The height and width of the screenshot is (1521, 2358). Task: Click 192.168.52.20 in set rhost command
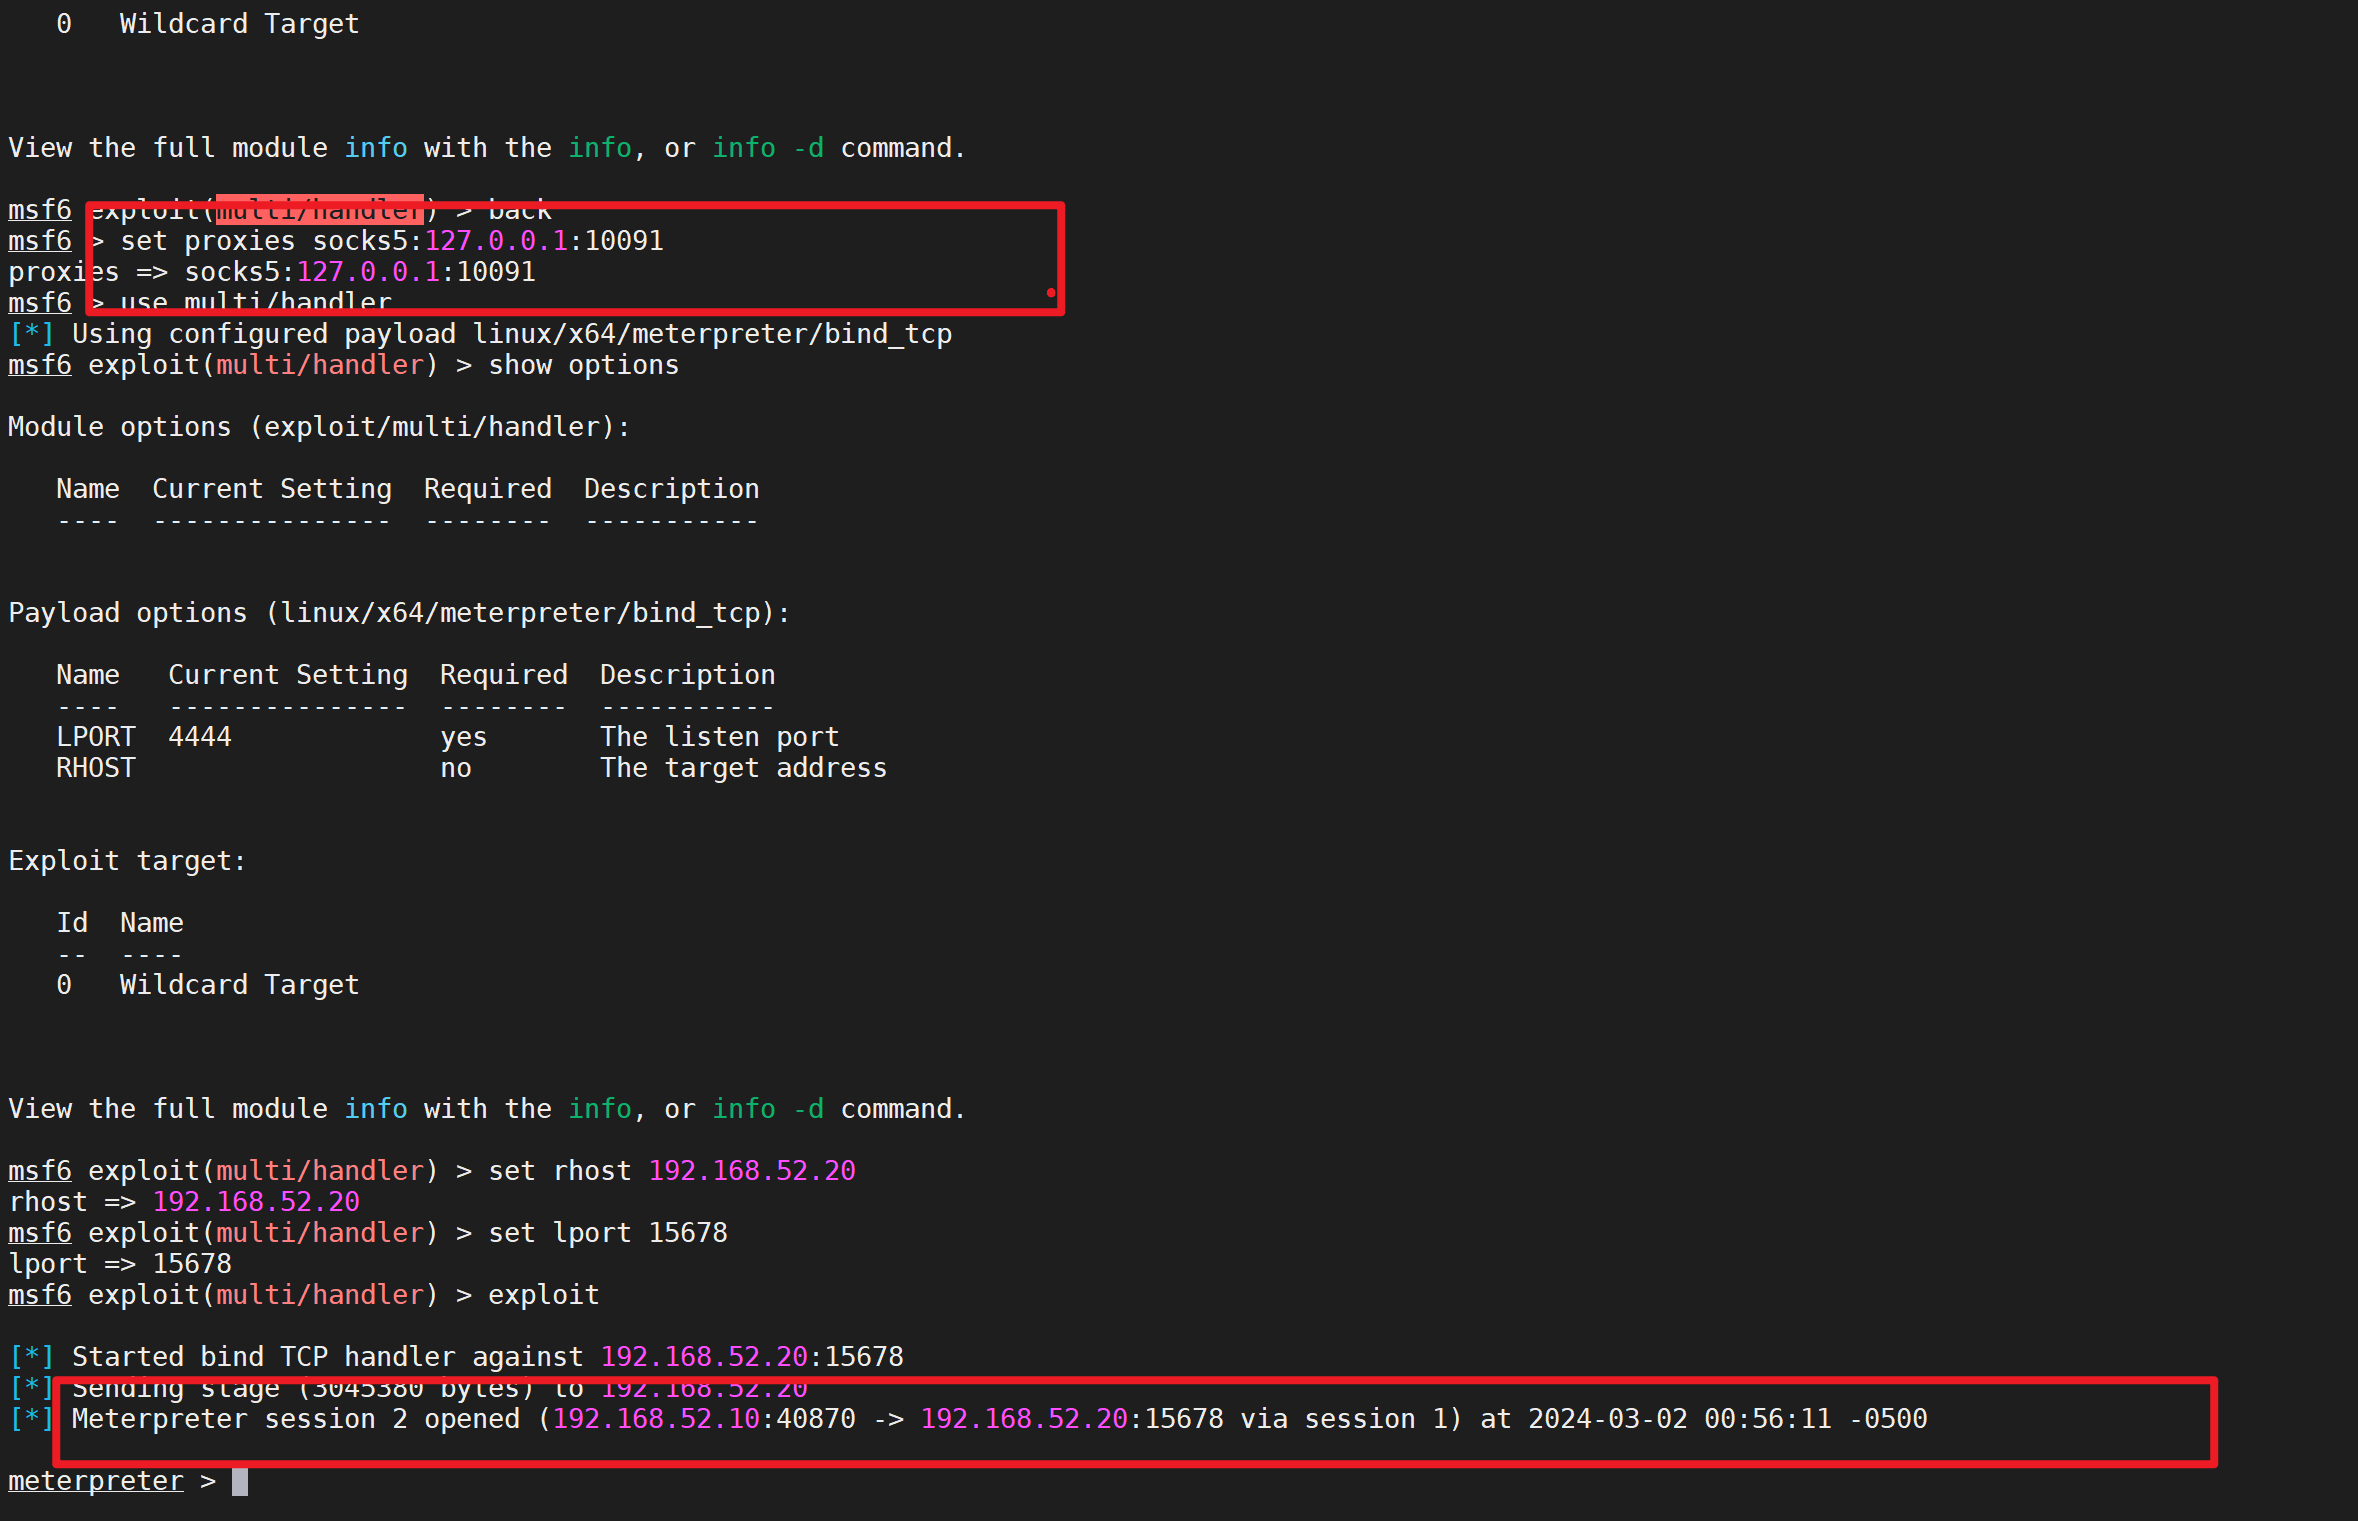[752, 1171]
